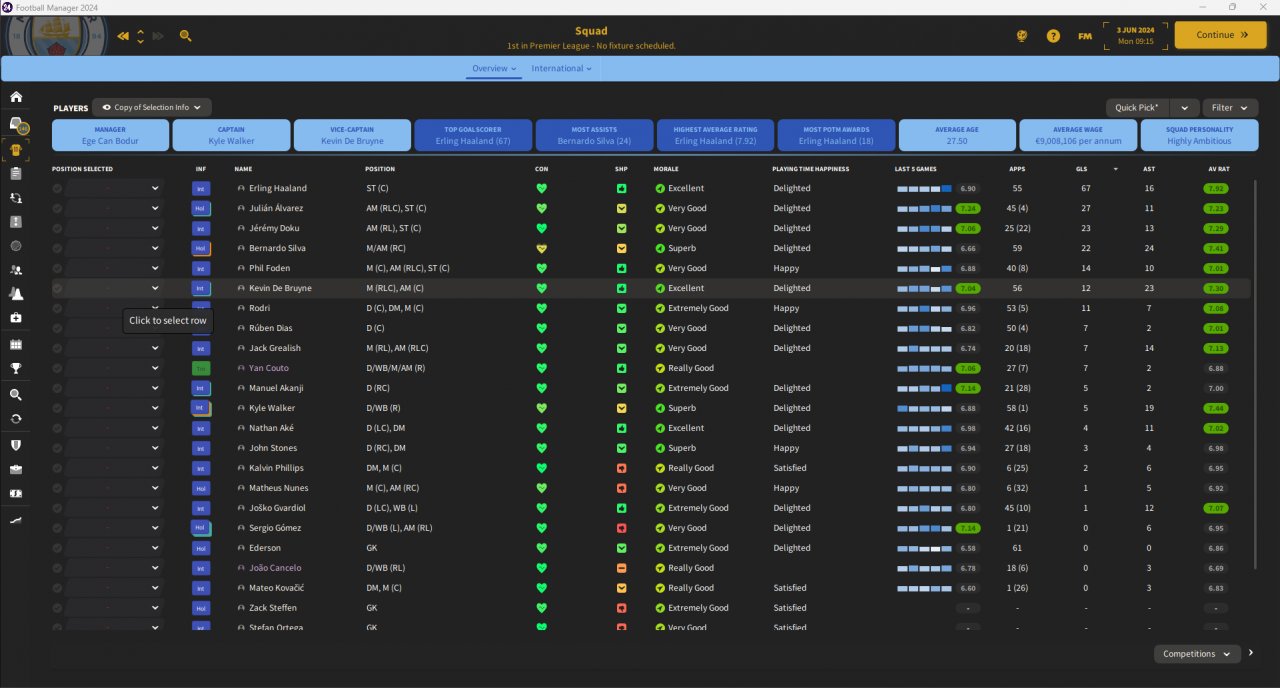Select Jack Grealish's row tick circle
The width and height of the screenshot is (1280, 688).
[57, 348]
